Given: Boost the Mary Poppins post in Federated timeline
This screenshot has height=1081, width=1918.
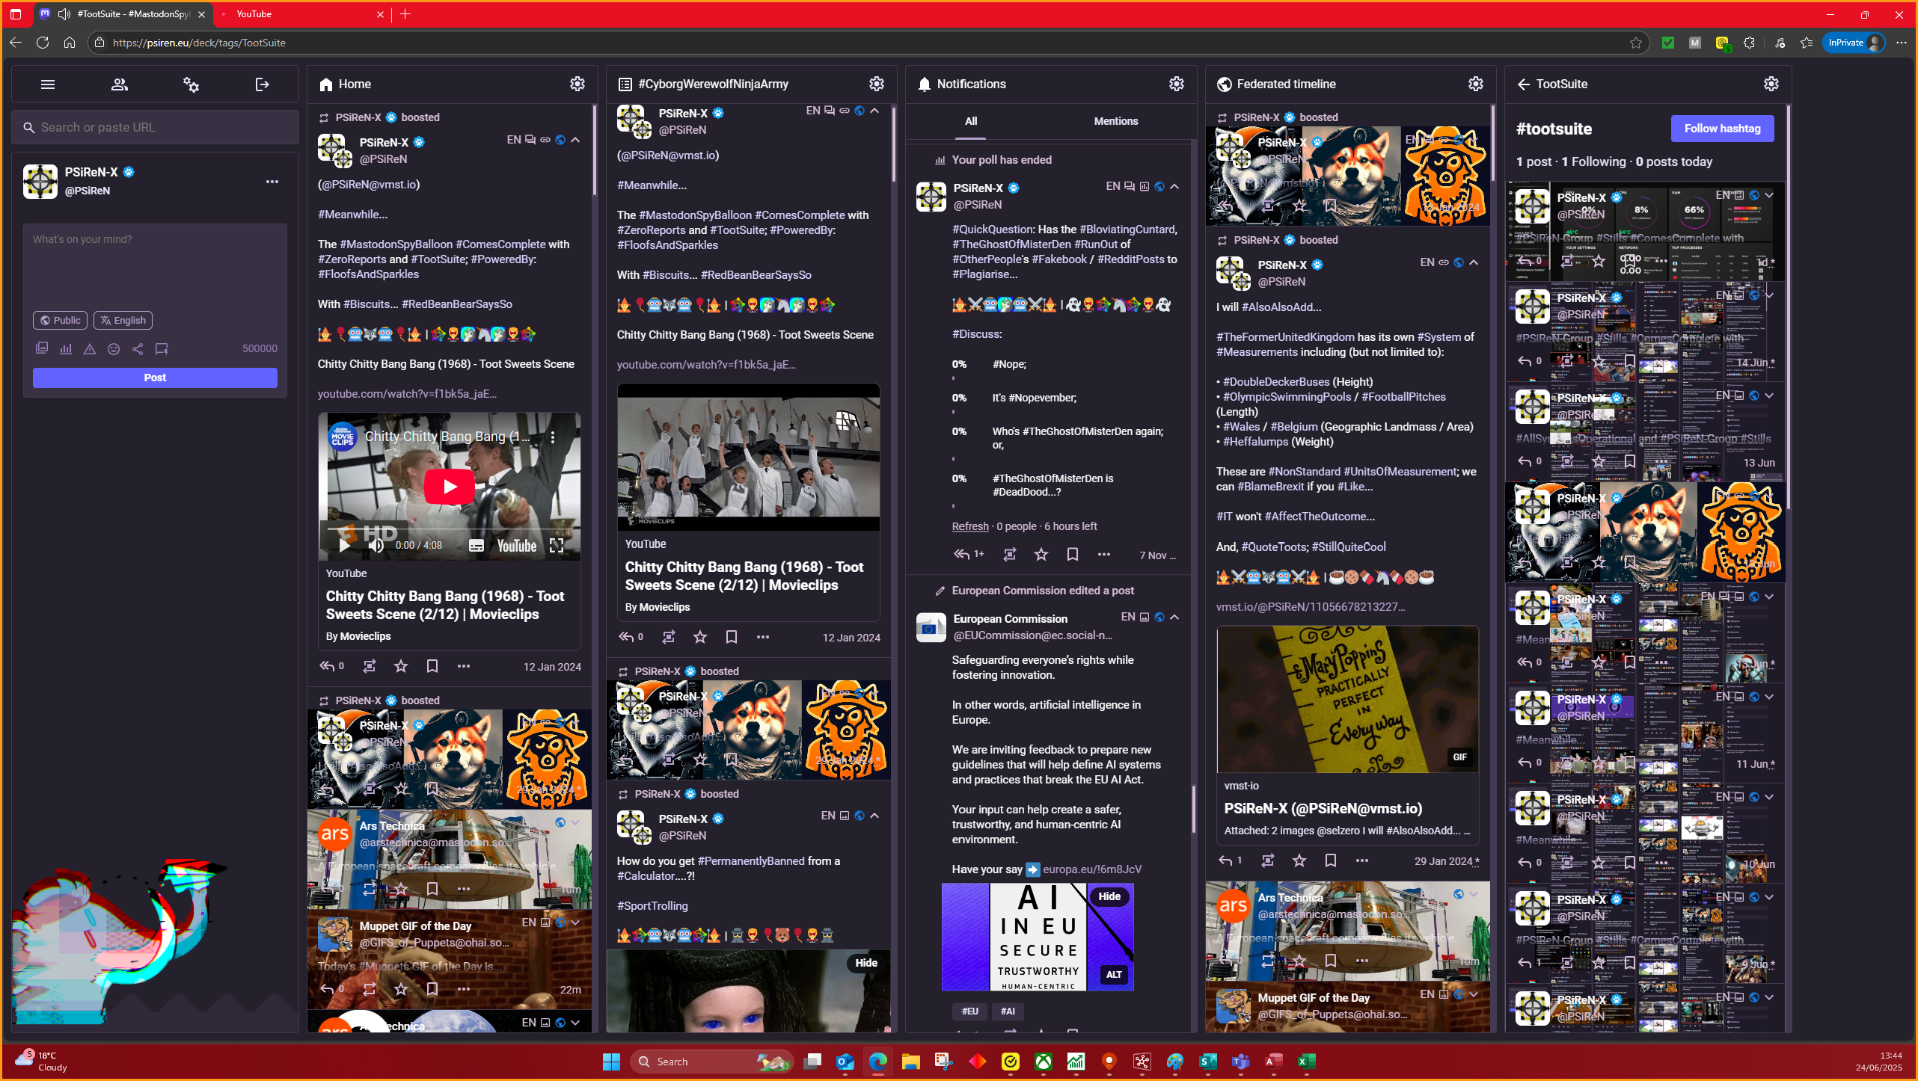Looking at the screenshot, I should 1268,860.
